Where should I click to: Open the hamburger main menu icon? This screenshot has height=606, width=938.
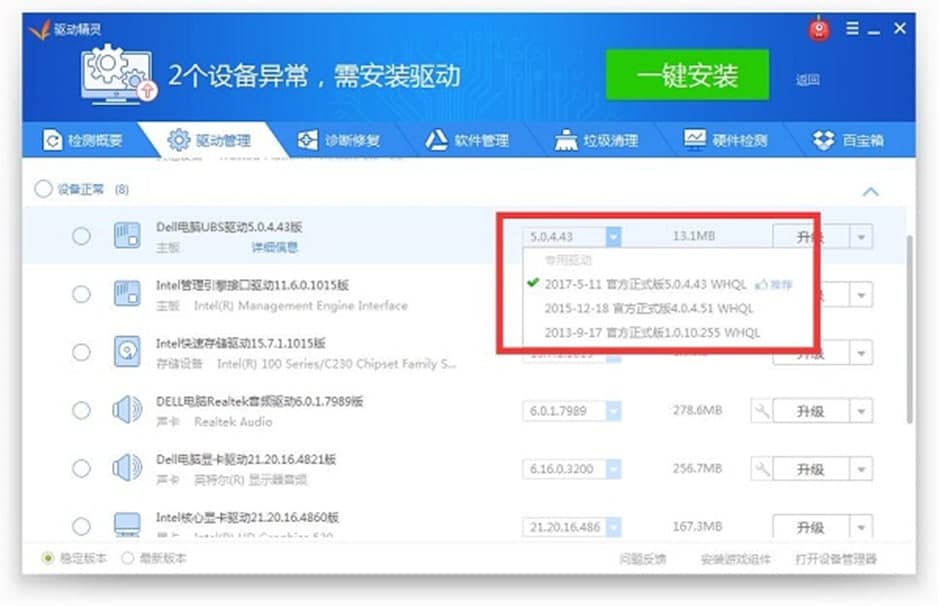(852, 28)
